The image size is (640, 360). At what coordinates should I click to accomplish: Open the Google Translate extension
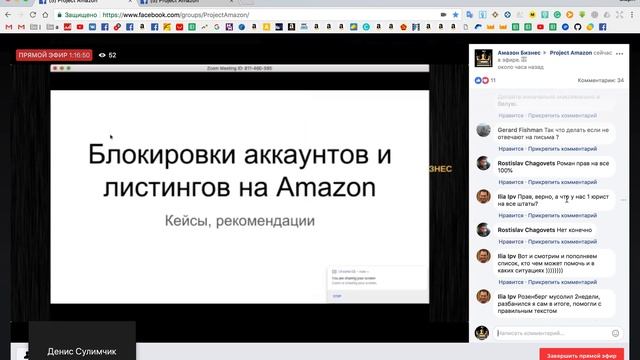470,15
